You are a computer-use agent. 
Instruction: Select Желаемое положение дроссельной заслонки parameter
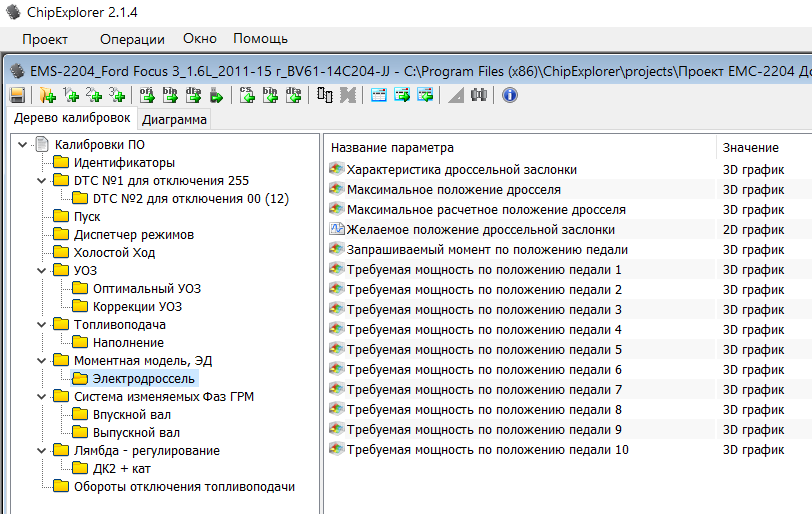pyautogui.click(x=466, y=230)
